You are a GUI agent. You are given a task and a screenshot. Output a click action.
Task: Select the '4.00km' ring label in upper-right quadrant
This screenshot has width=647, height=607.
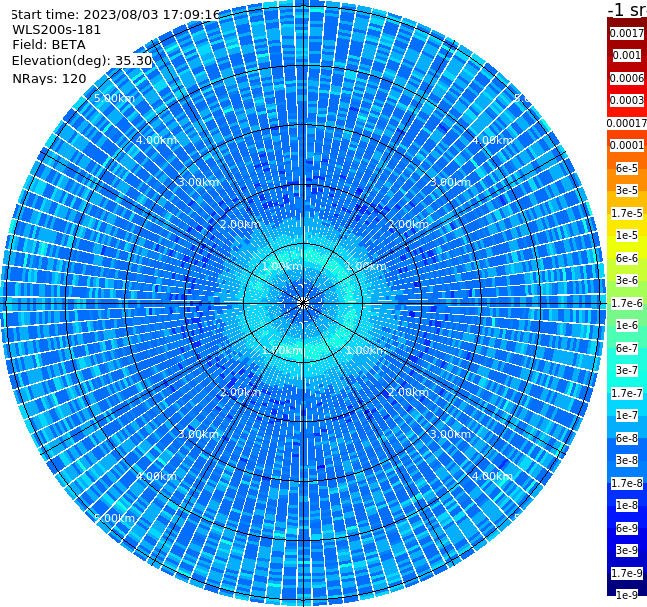(492, 140)
